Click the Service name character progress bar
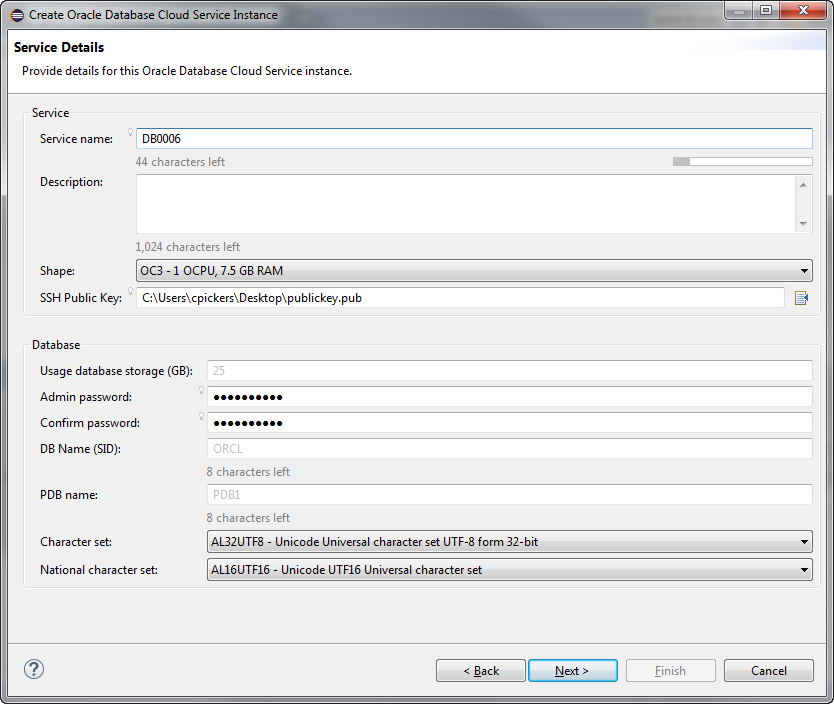The image size is (834, 704). tap(743, 161)
